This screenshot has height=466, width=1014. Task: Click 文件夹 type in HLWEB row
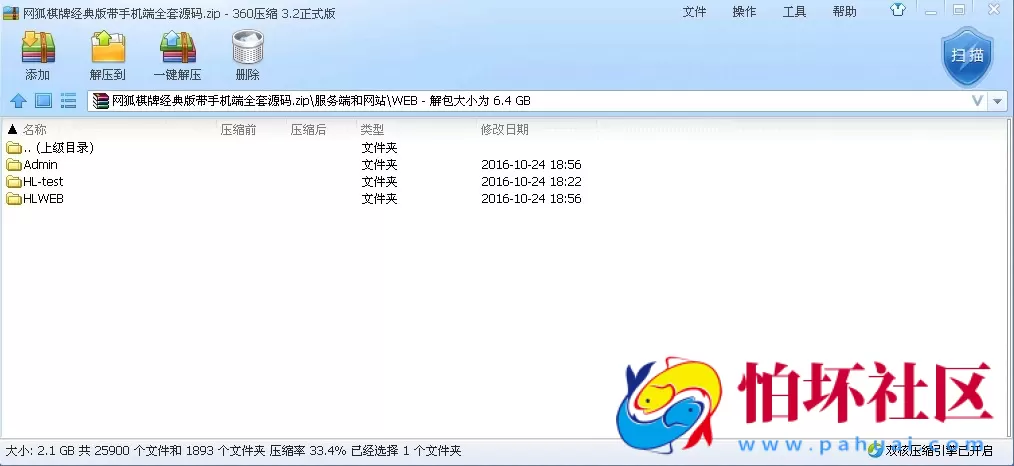click(x=379, y=199)
